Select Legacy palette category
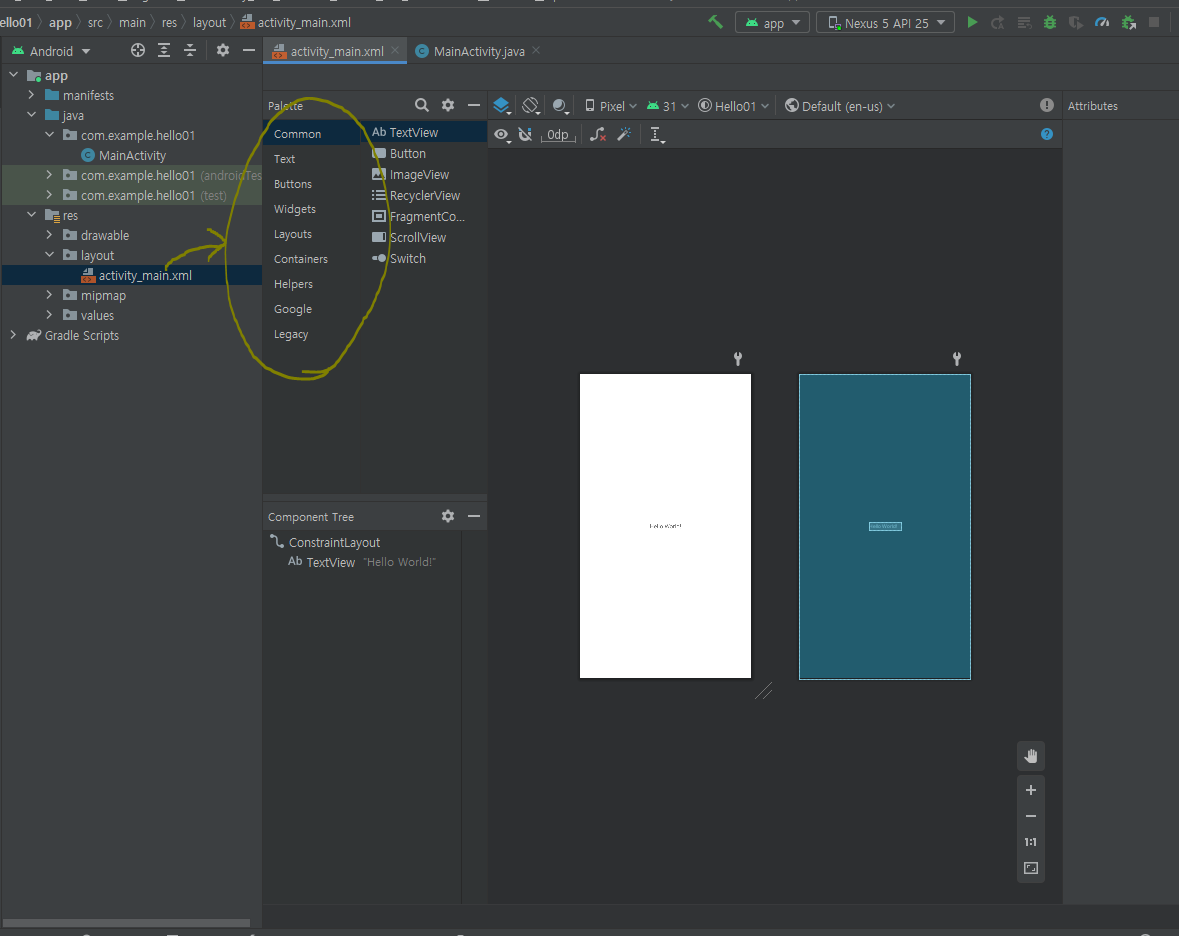The height and width of the screenshot is (936, 1179). [290, 334]
